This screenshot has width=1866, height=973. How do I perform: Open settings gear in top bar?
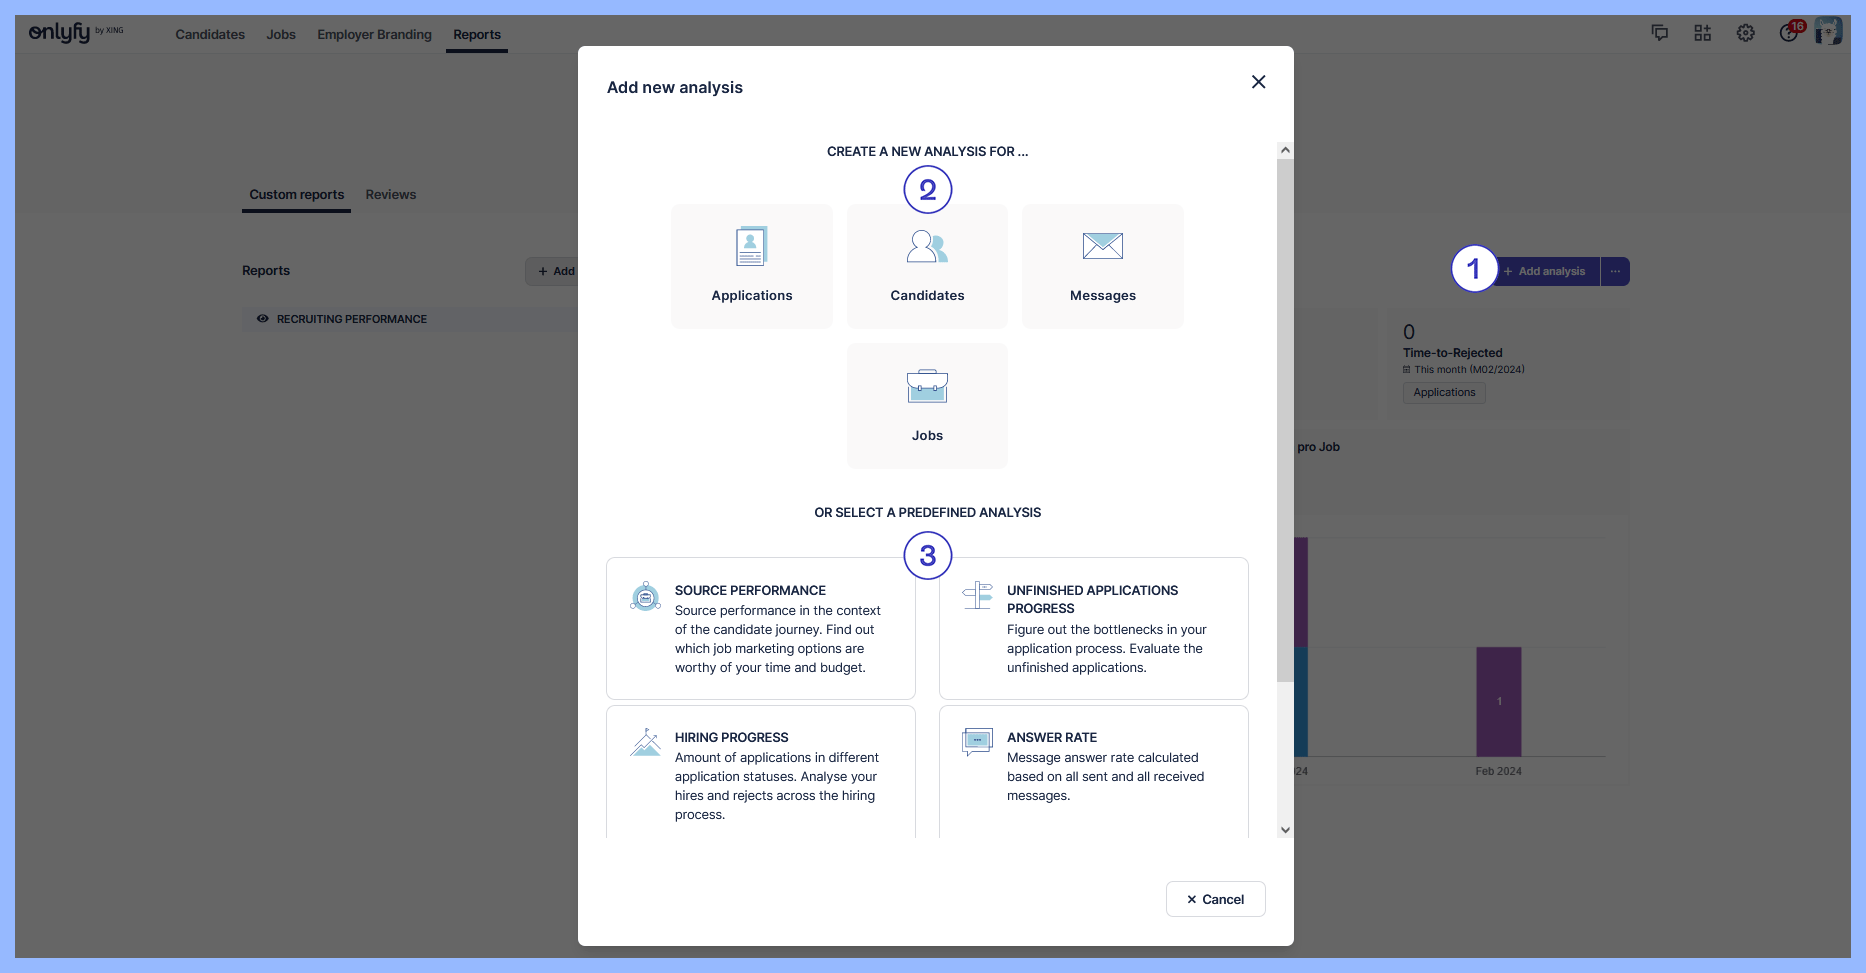tap(1745, 33)
